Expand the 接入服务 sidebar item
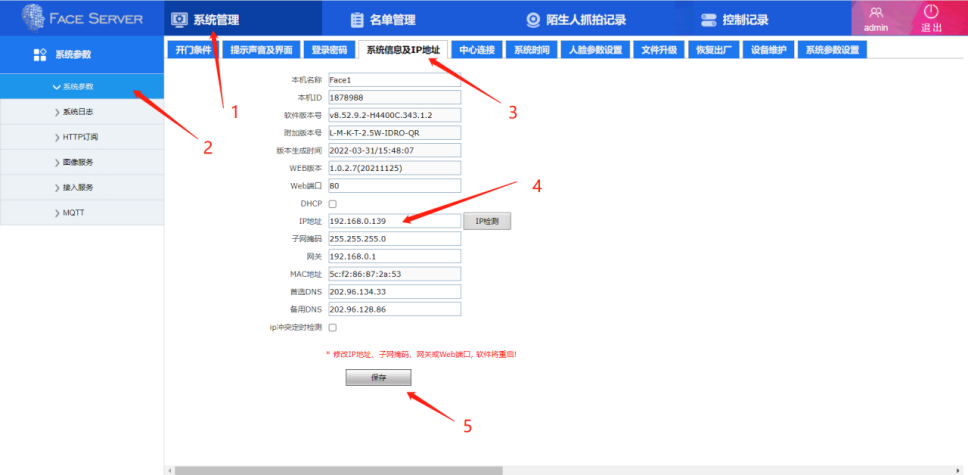 82,187
